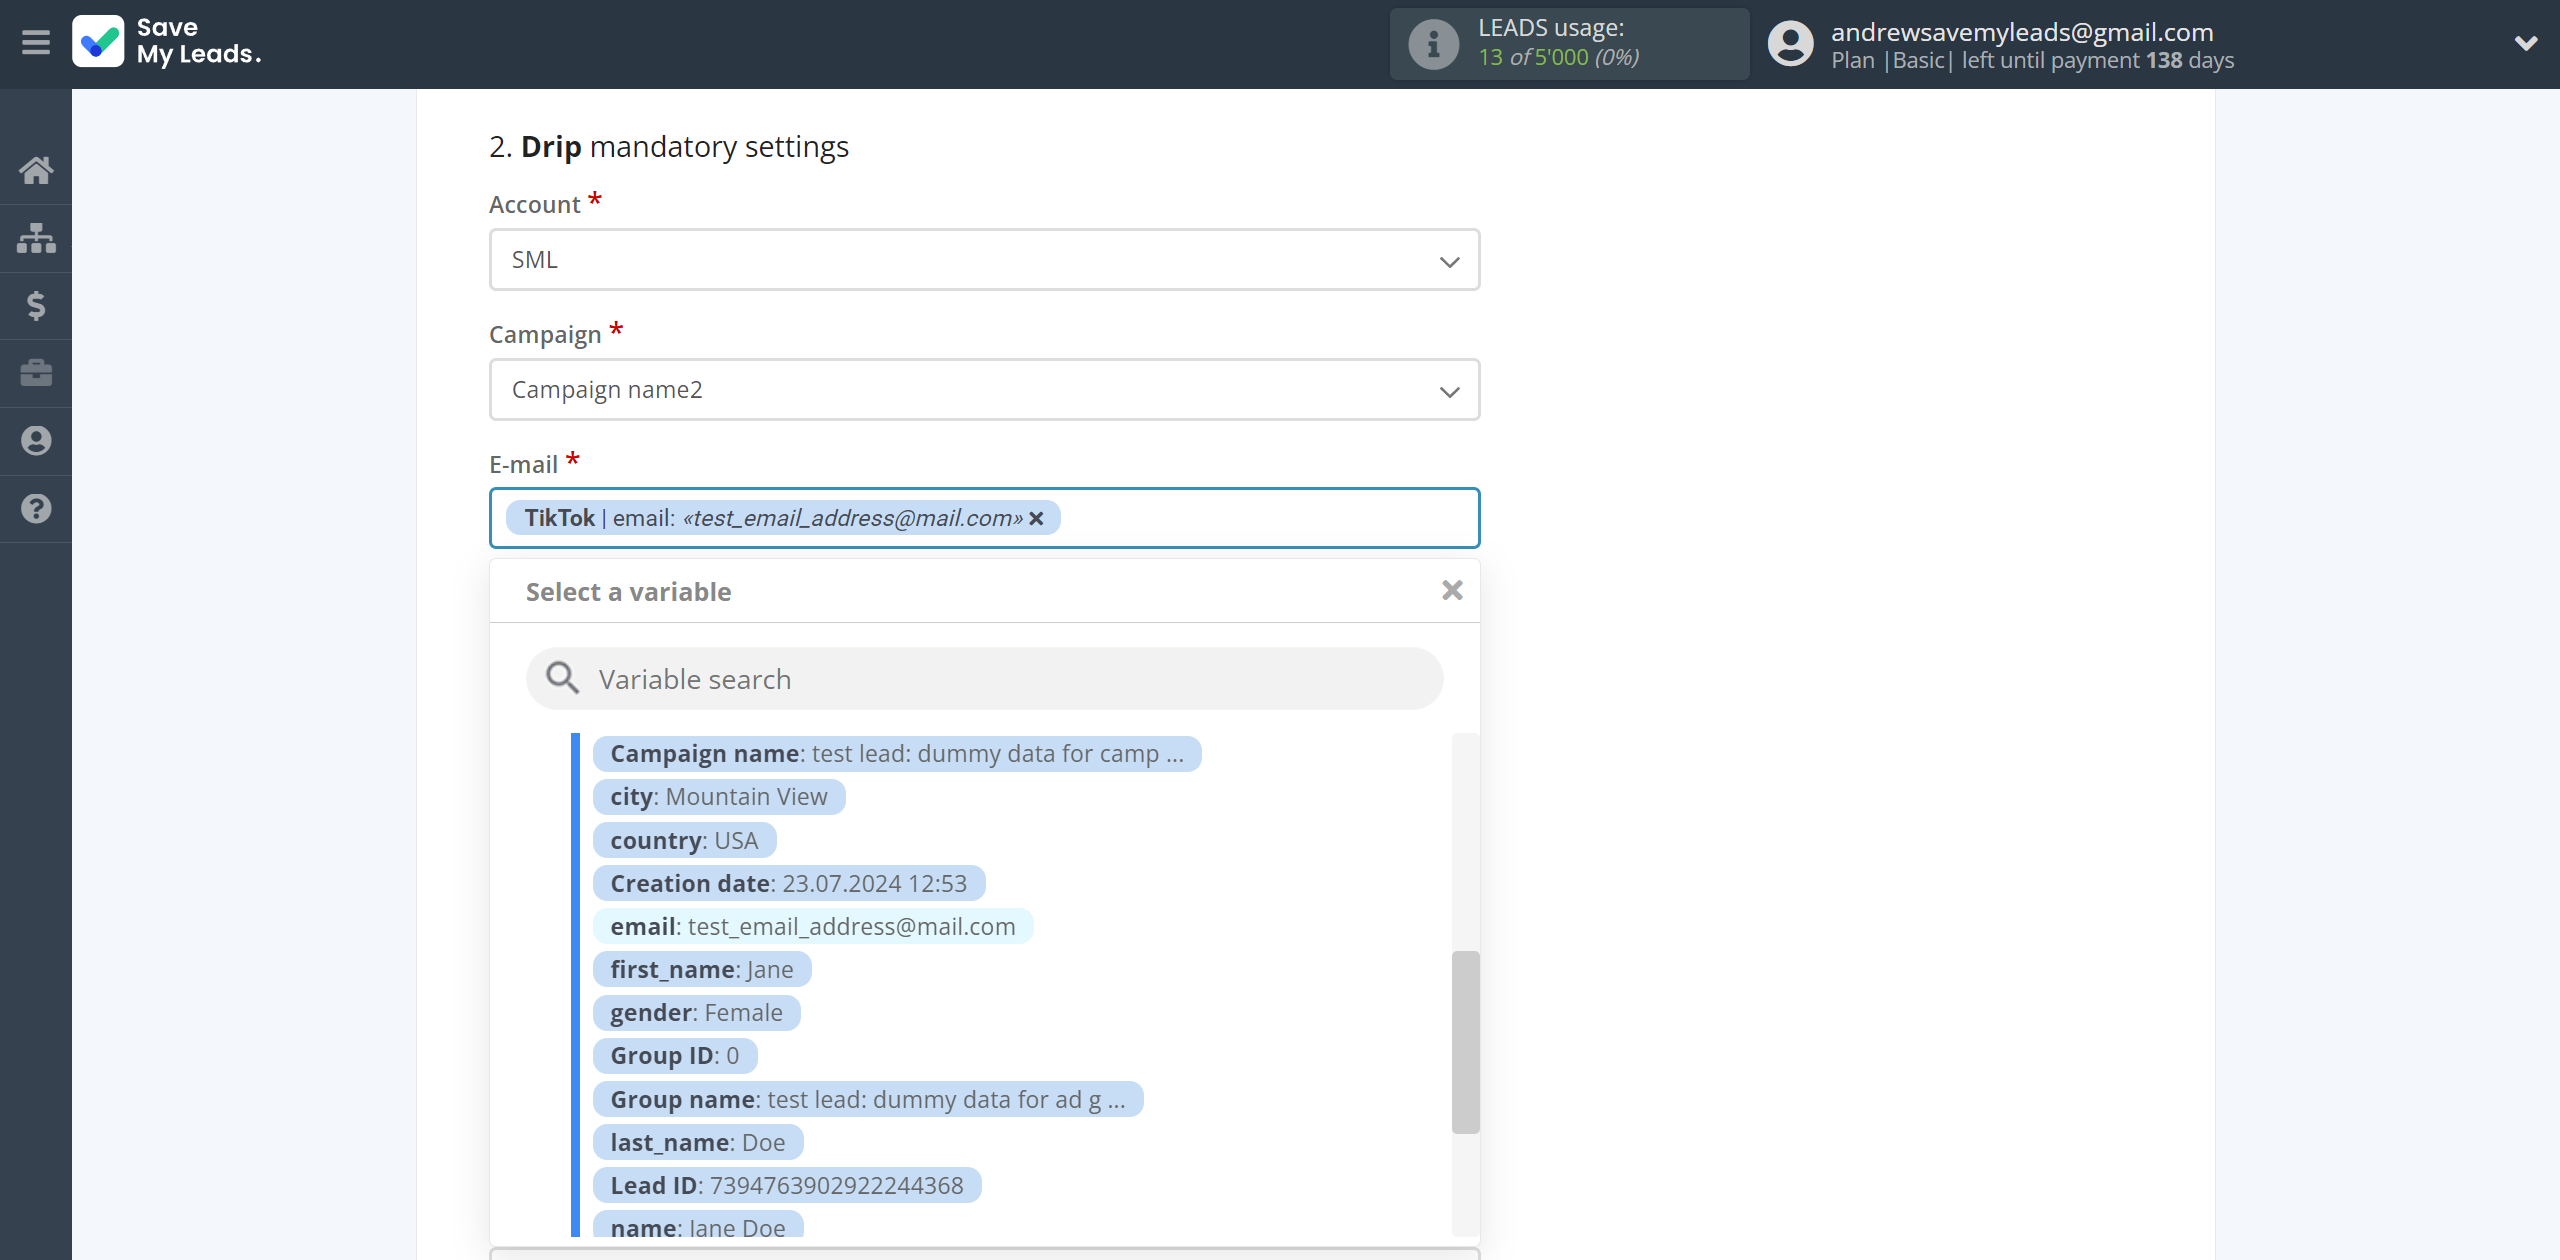Open profile icon in sidebar

pyautogui.click(x=36, y=441)
